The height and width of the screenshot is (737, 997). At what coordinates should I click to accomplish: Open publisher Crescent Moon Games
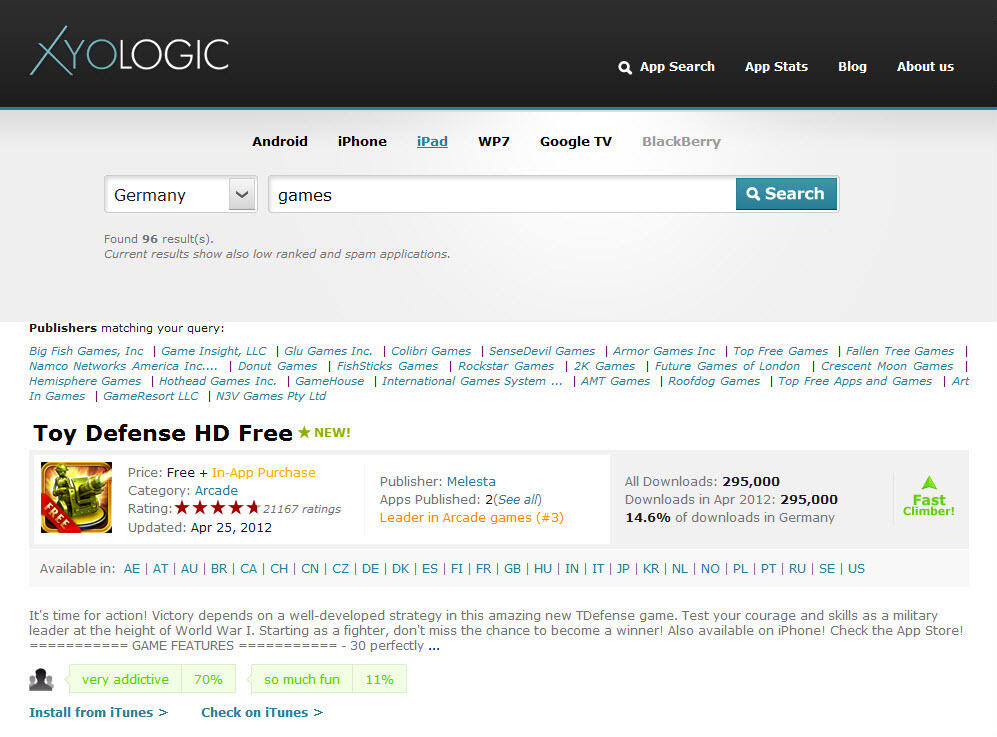click(887, 366)
